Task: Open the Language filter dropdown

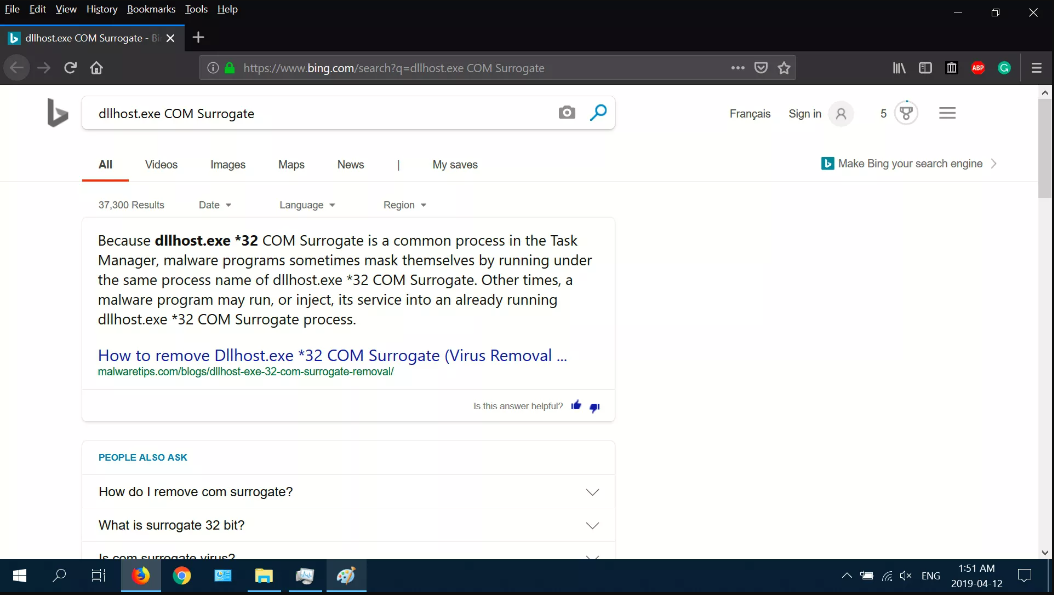Action: (x=307, y=205)
